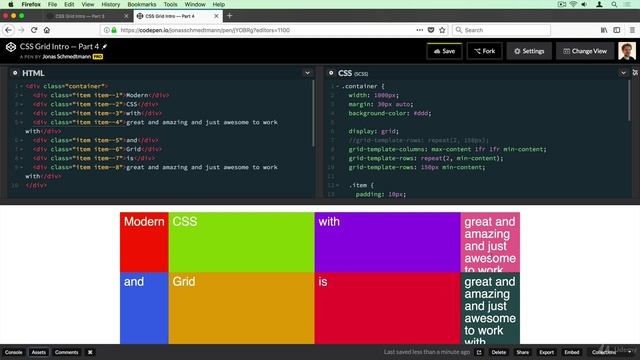This screenshot has height=360, width=640.
Task: Open the Change View menu
Action: pos(585,51)
